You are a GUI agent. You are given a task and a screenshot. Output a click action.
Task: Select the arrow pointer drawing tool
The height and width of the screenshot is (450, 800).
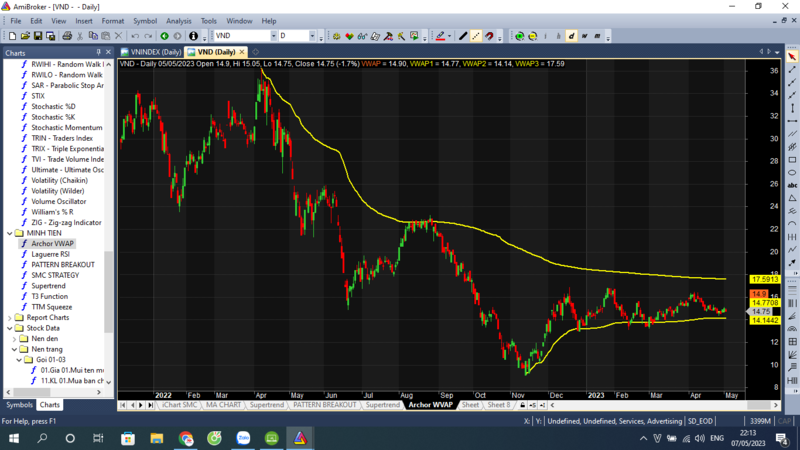pos(792,57)
